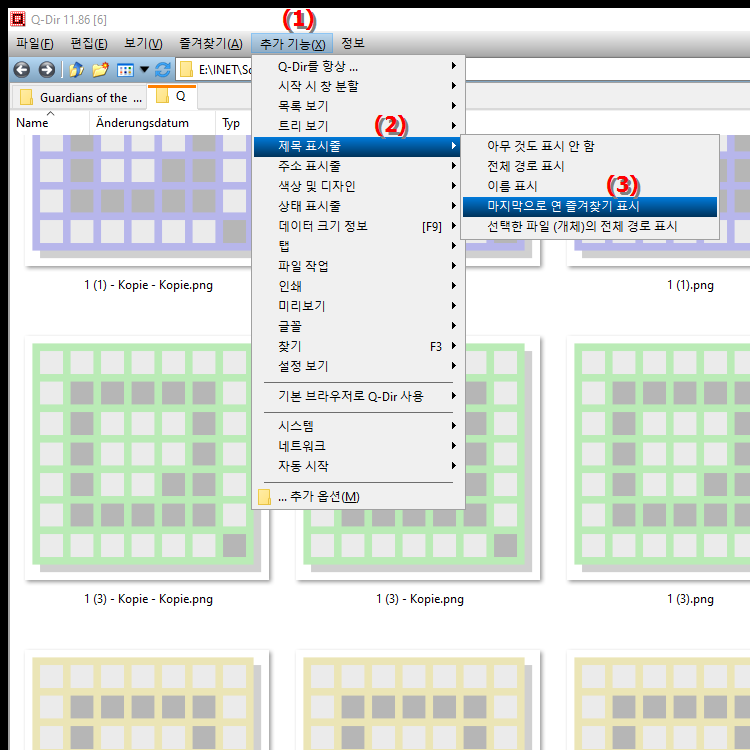Sort by the Änderungsdatum column header
The image size is (750, 750).
pyautogui.click(x=152, y=123)
